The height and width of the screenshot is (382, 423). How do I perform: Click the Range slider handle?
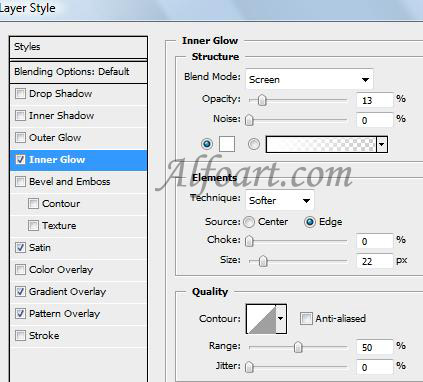tap(298, 347)
